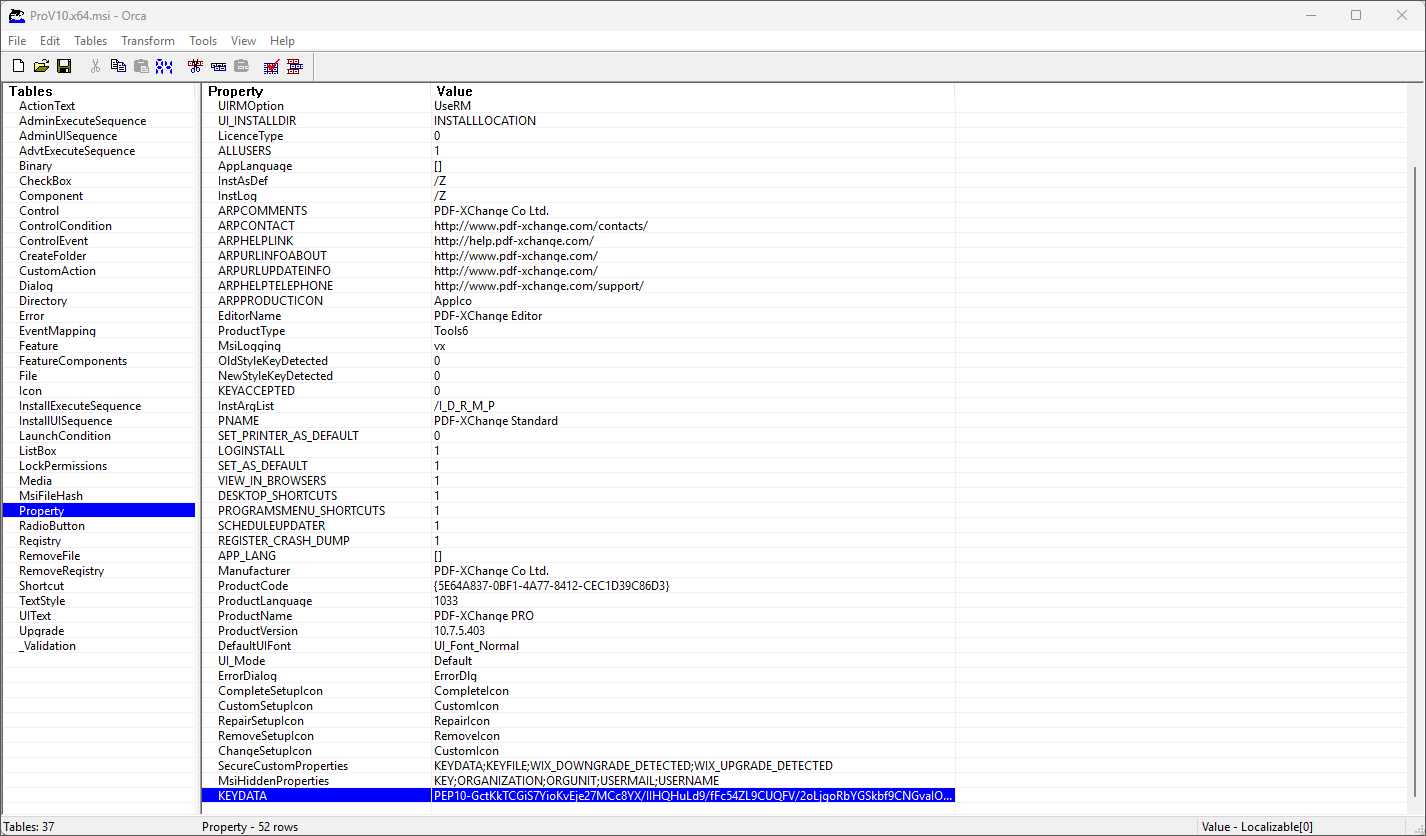Click the value http://help.pdf-xchange.com/
This screenshot has height=836, width=1426.
point(514,241)
